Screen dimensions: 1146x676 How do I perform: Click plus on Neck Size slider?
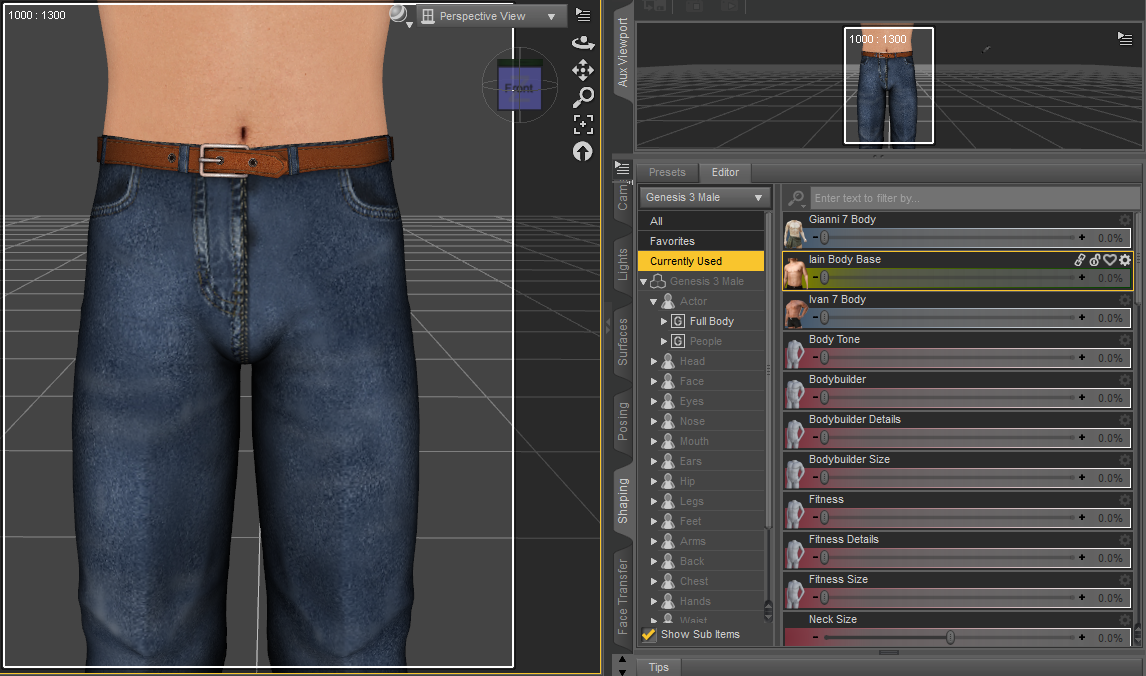1082,637
